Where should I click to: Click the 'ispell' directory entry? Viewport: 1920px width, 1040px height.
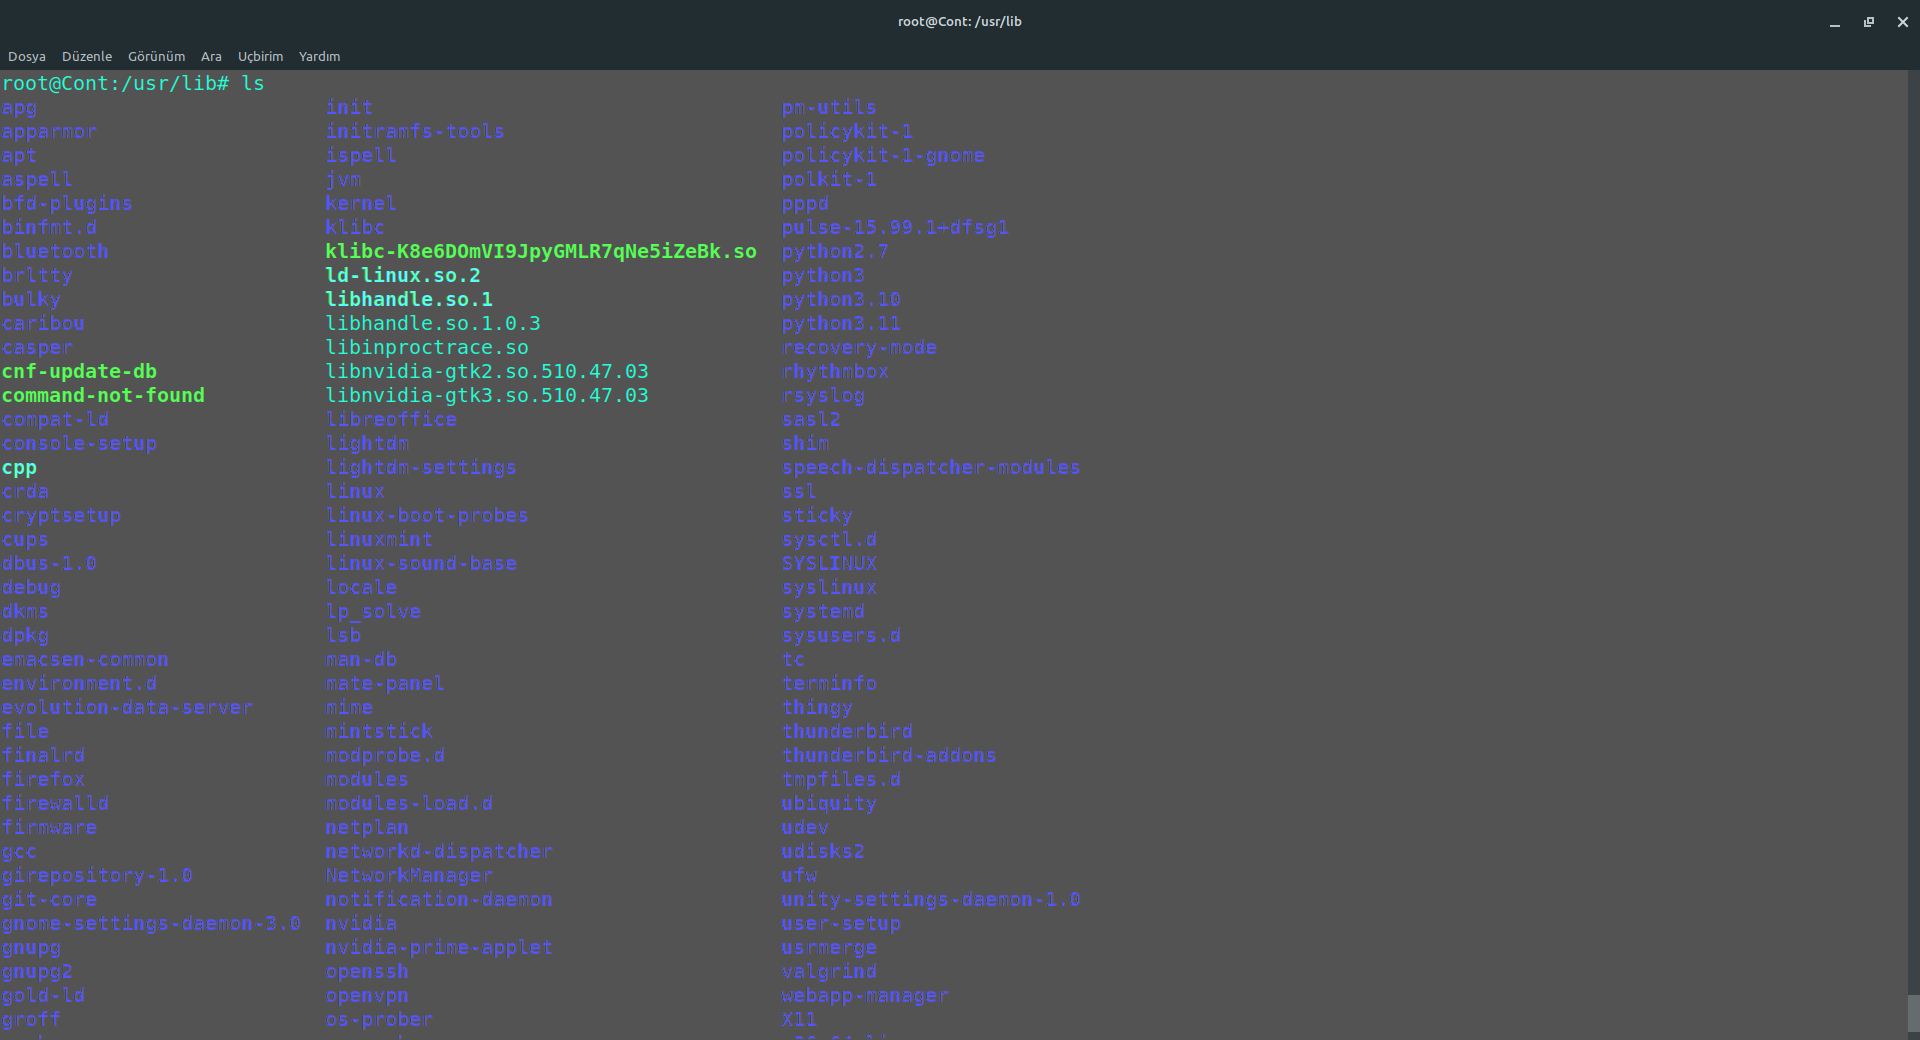coord(361,156)
